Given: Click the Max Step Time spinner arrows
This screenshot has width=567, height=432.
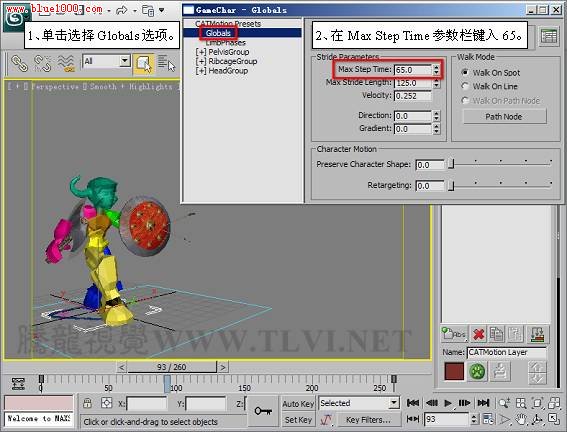Looking at the screenshot, I should pos(436,69).
